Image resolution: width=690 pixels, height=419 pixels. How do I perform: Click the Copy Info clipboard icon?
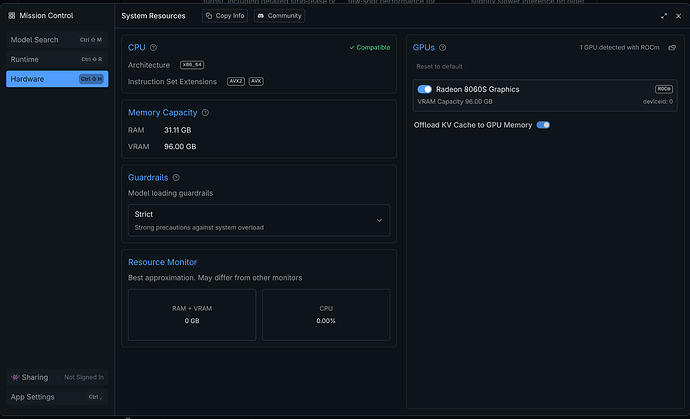pos(209,16)
